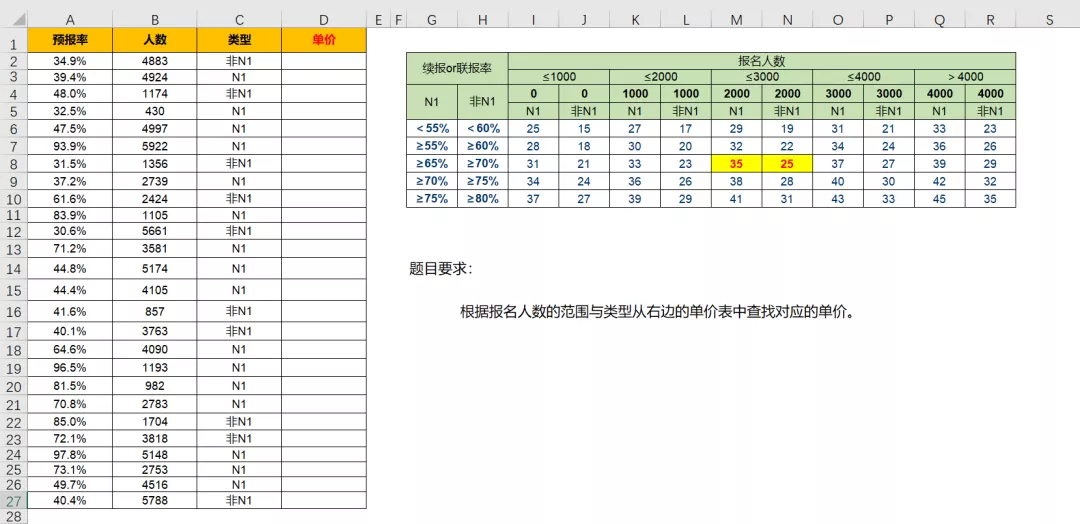This screenshot has height=524, width=1080.
Task: Click empty 单价 cell D2
Action: [324, 61]
